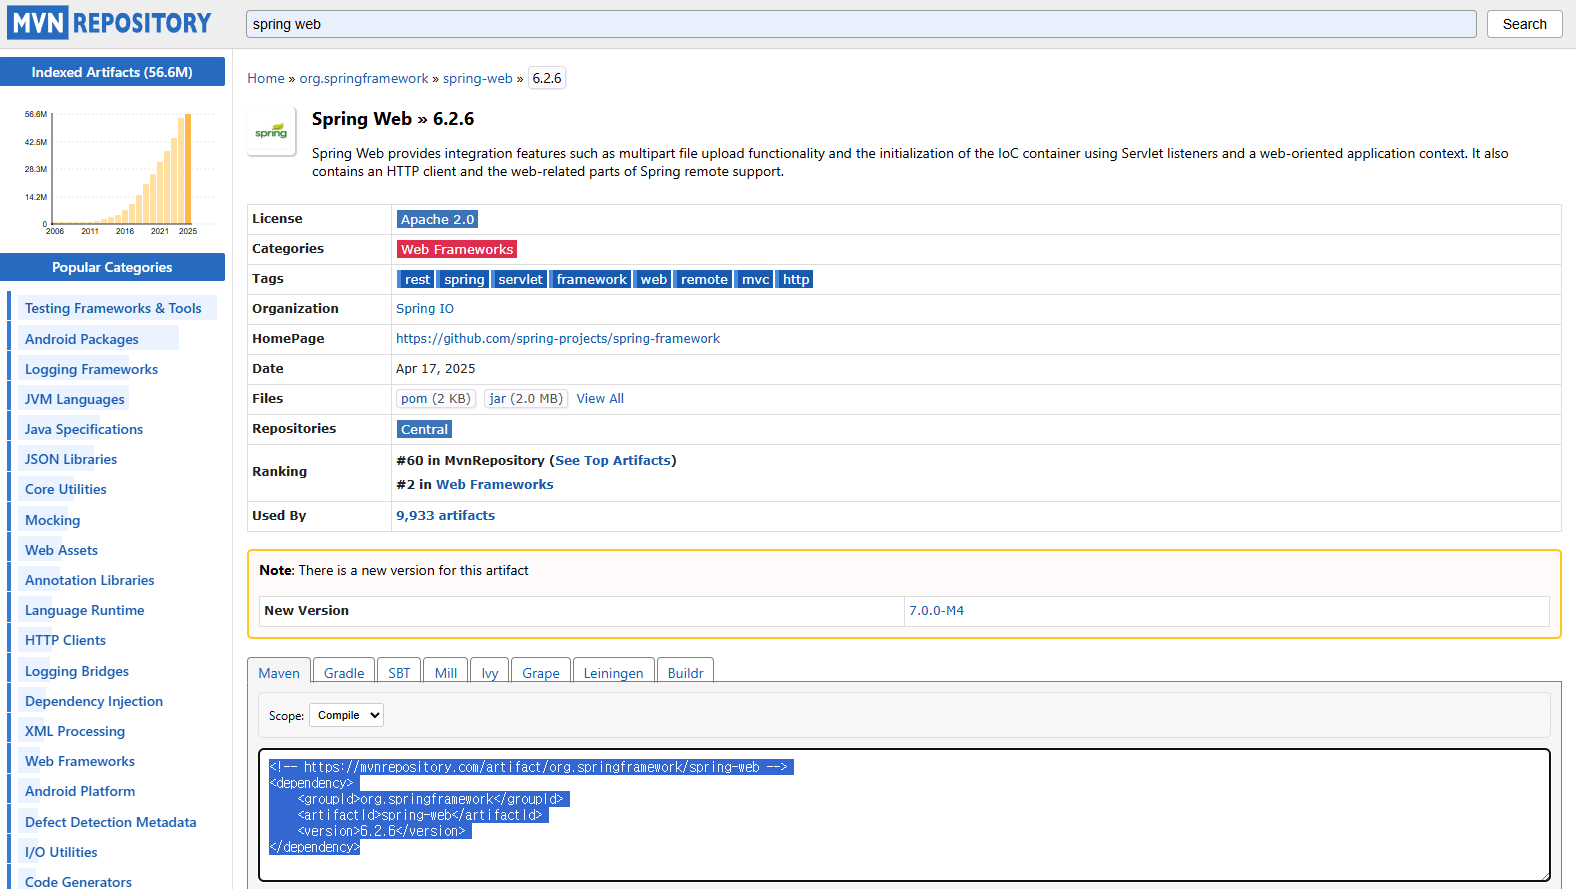Open Mocking category
This screenshot has width=1576, height=889.
(x=52, y=520)
